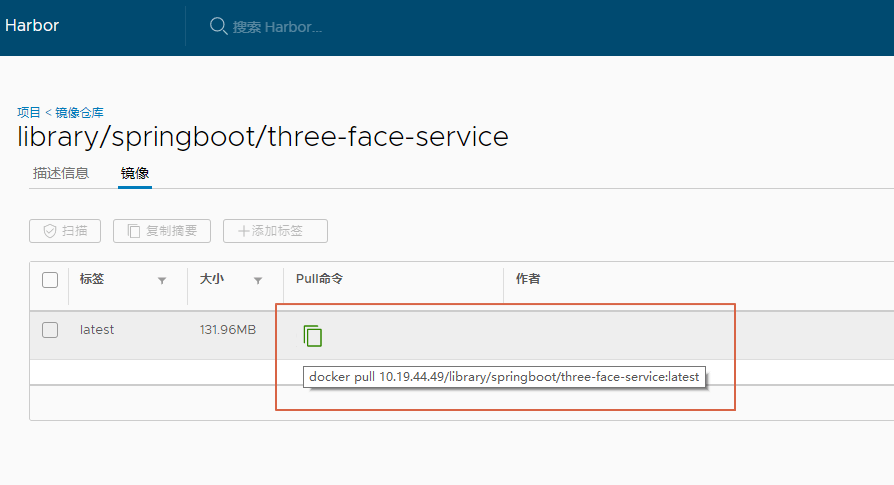Click the Harbor logo in the header
Screen dimensions: 894x485
pyautogui.click(x=32, y=26)
